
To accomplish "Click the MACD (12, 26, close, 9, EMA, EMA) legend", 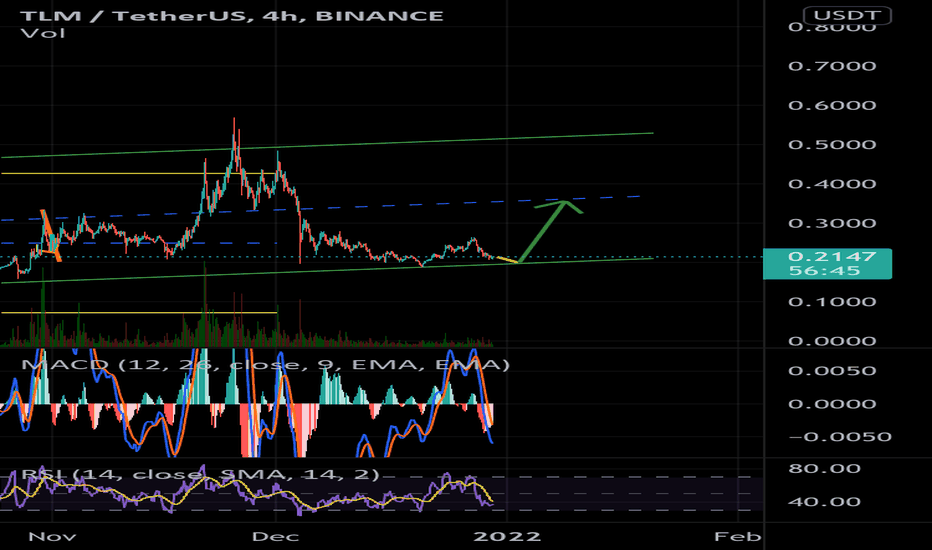I will [265, 364].
